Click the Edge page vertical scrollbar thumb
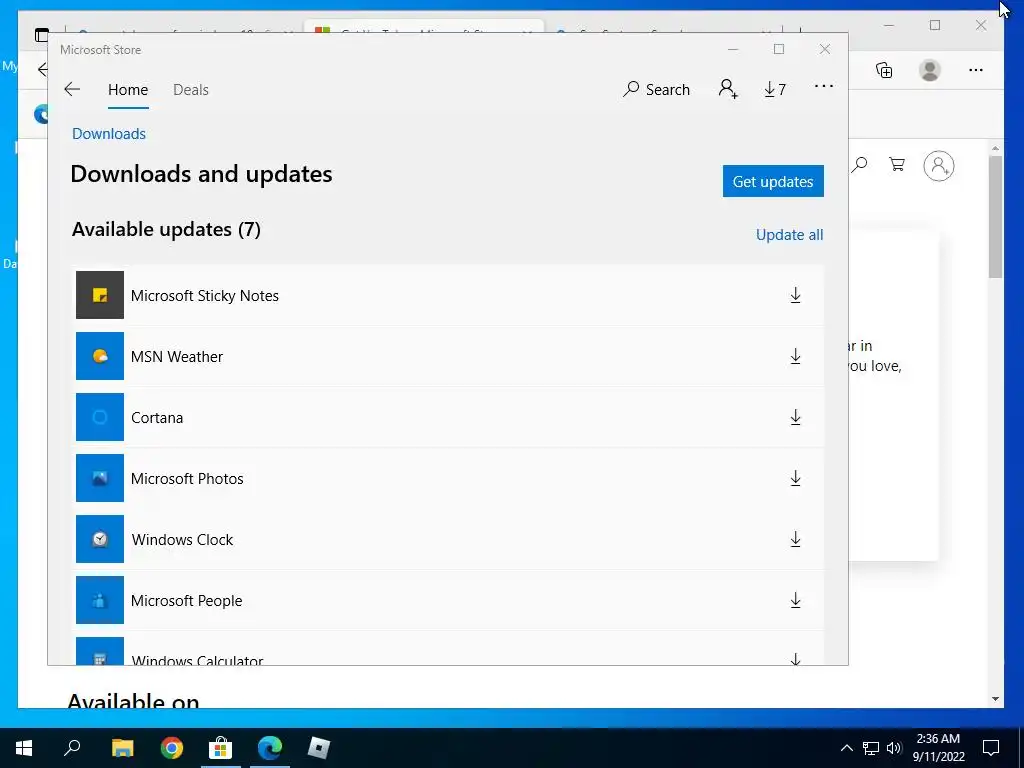The image size is (1024, 768). (995, 217)
